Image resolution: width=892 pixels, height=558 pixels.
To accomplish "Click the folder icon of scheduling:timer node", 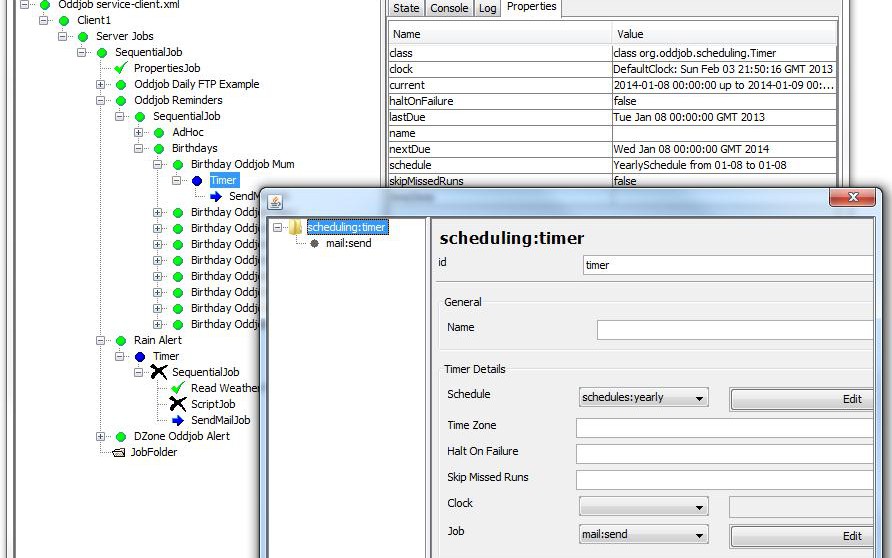I will (x=296, y=227).
